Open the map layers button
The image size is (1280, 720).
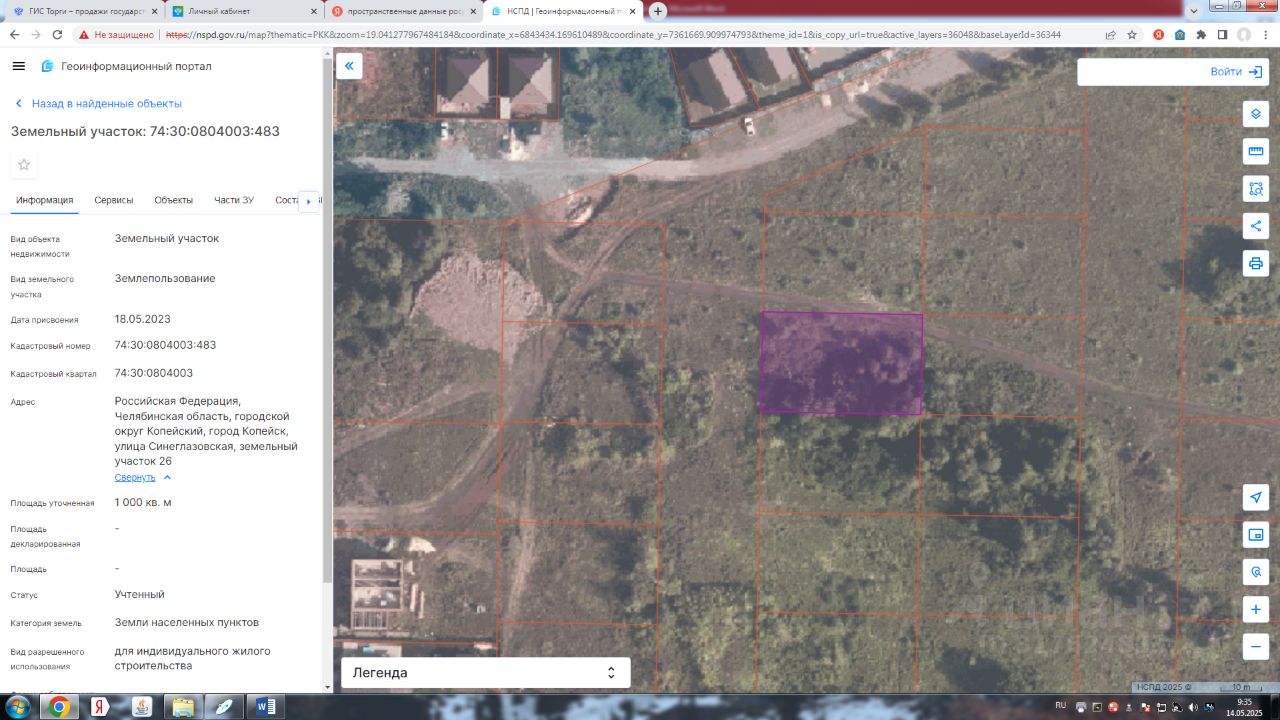(1256, 113)
